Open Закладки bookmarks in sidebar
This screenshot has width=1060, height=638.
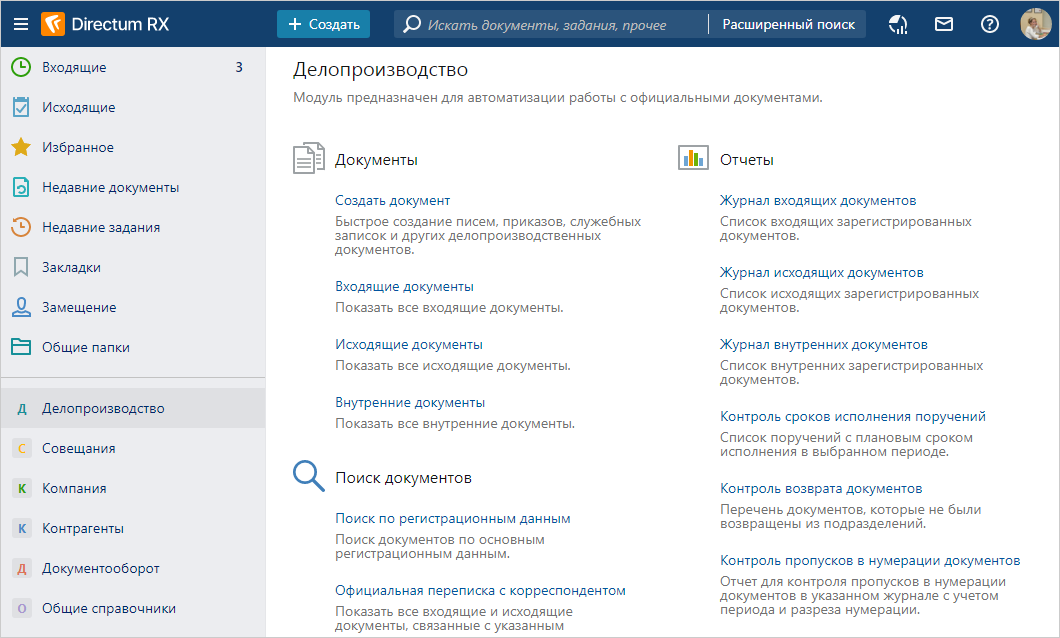point(71,268)
